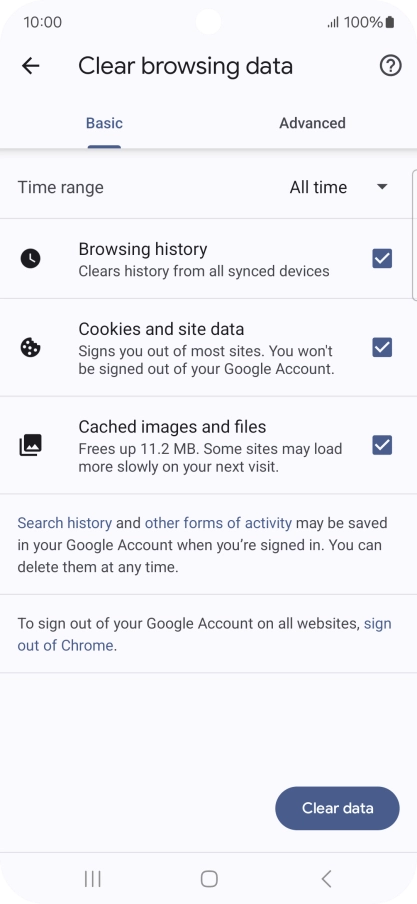Tap the Clear data button
Image resolution: width=417 pixels, height=904 pixels.
click(x=337, y=808)
